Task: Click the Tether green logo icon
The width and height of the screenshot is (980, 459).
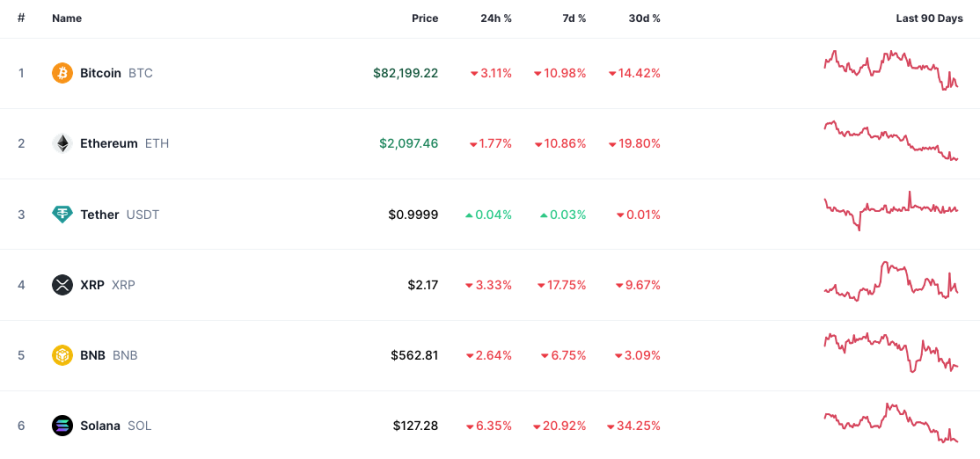Action: pyautogui.click(x=62, y=214)
